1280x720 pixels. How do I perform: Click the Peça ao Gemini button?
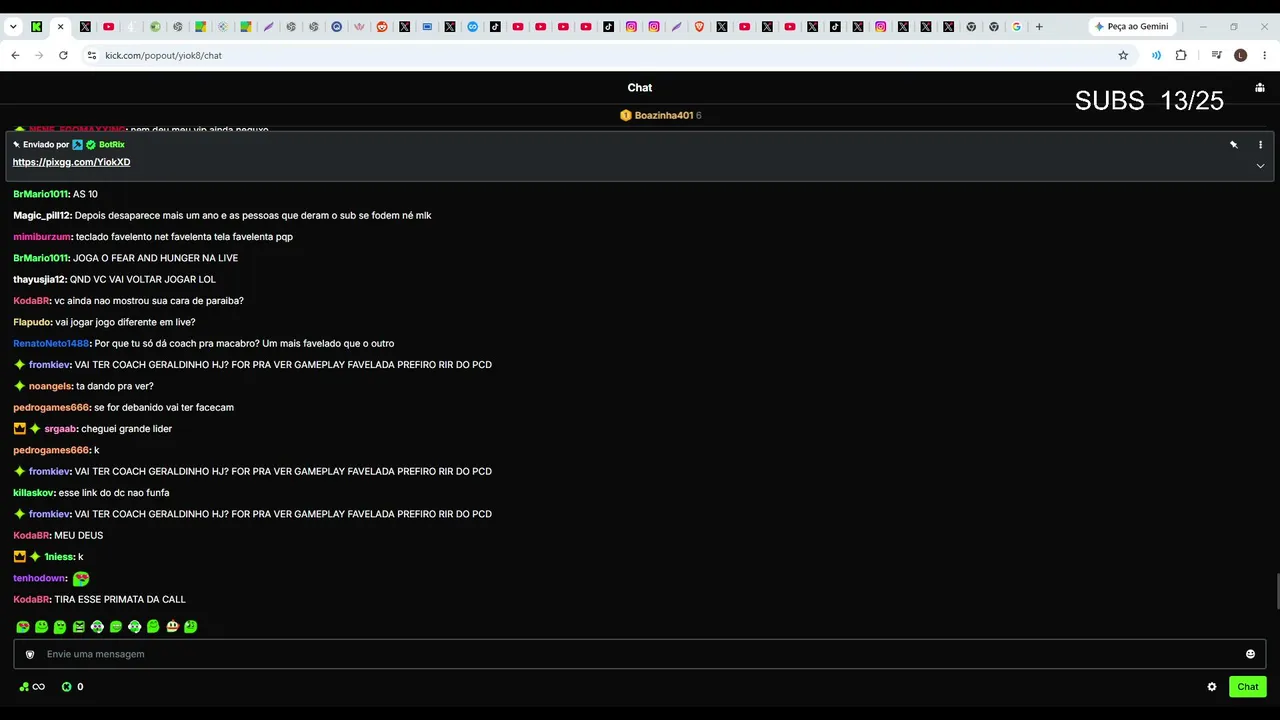tap(1133, 27)
